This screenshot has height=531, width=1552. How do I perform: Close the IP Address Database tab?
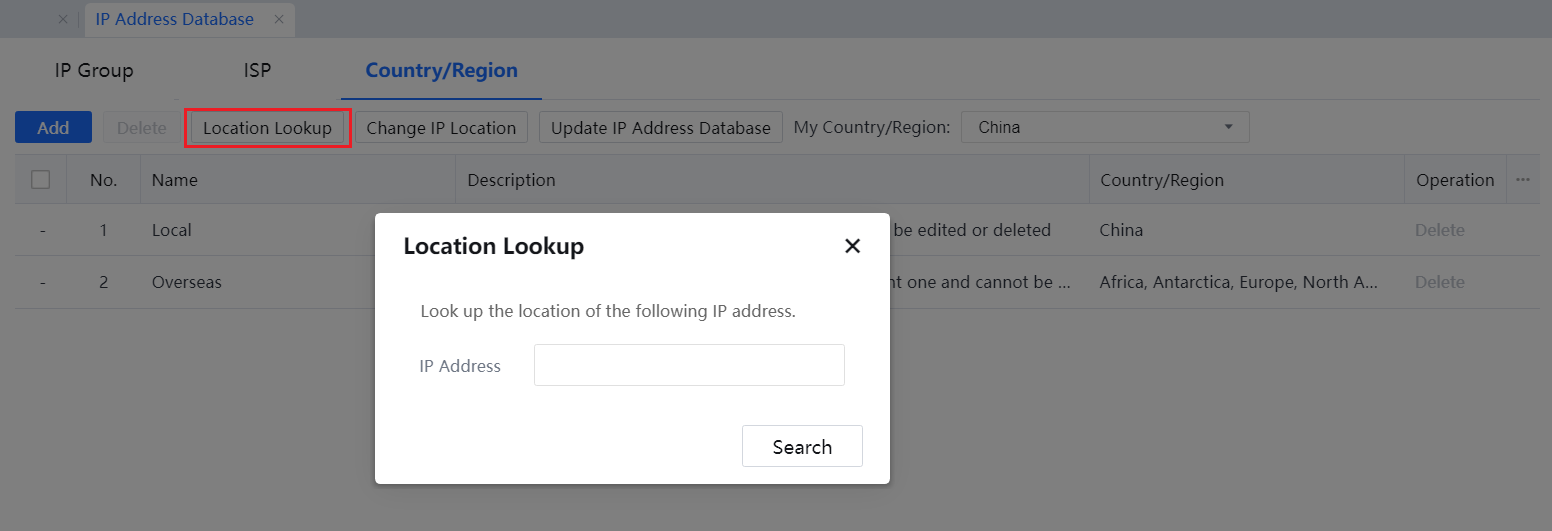point(279,19)
